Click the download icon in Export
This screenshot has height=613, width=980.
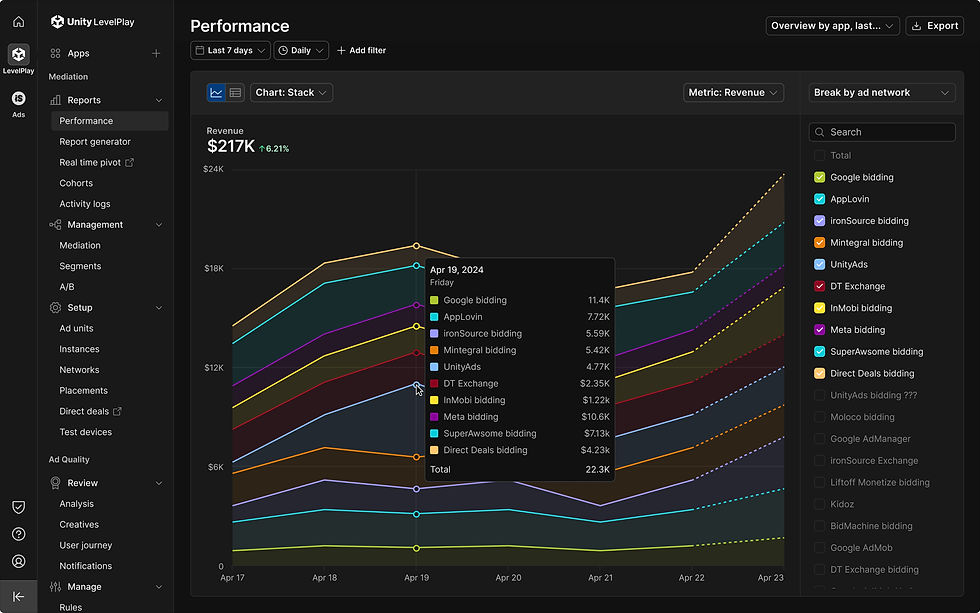(916, 26)
